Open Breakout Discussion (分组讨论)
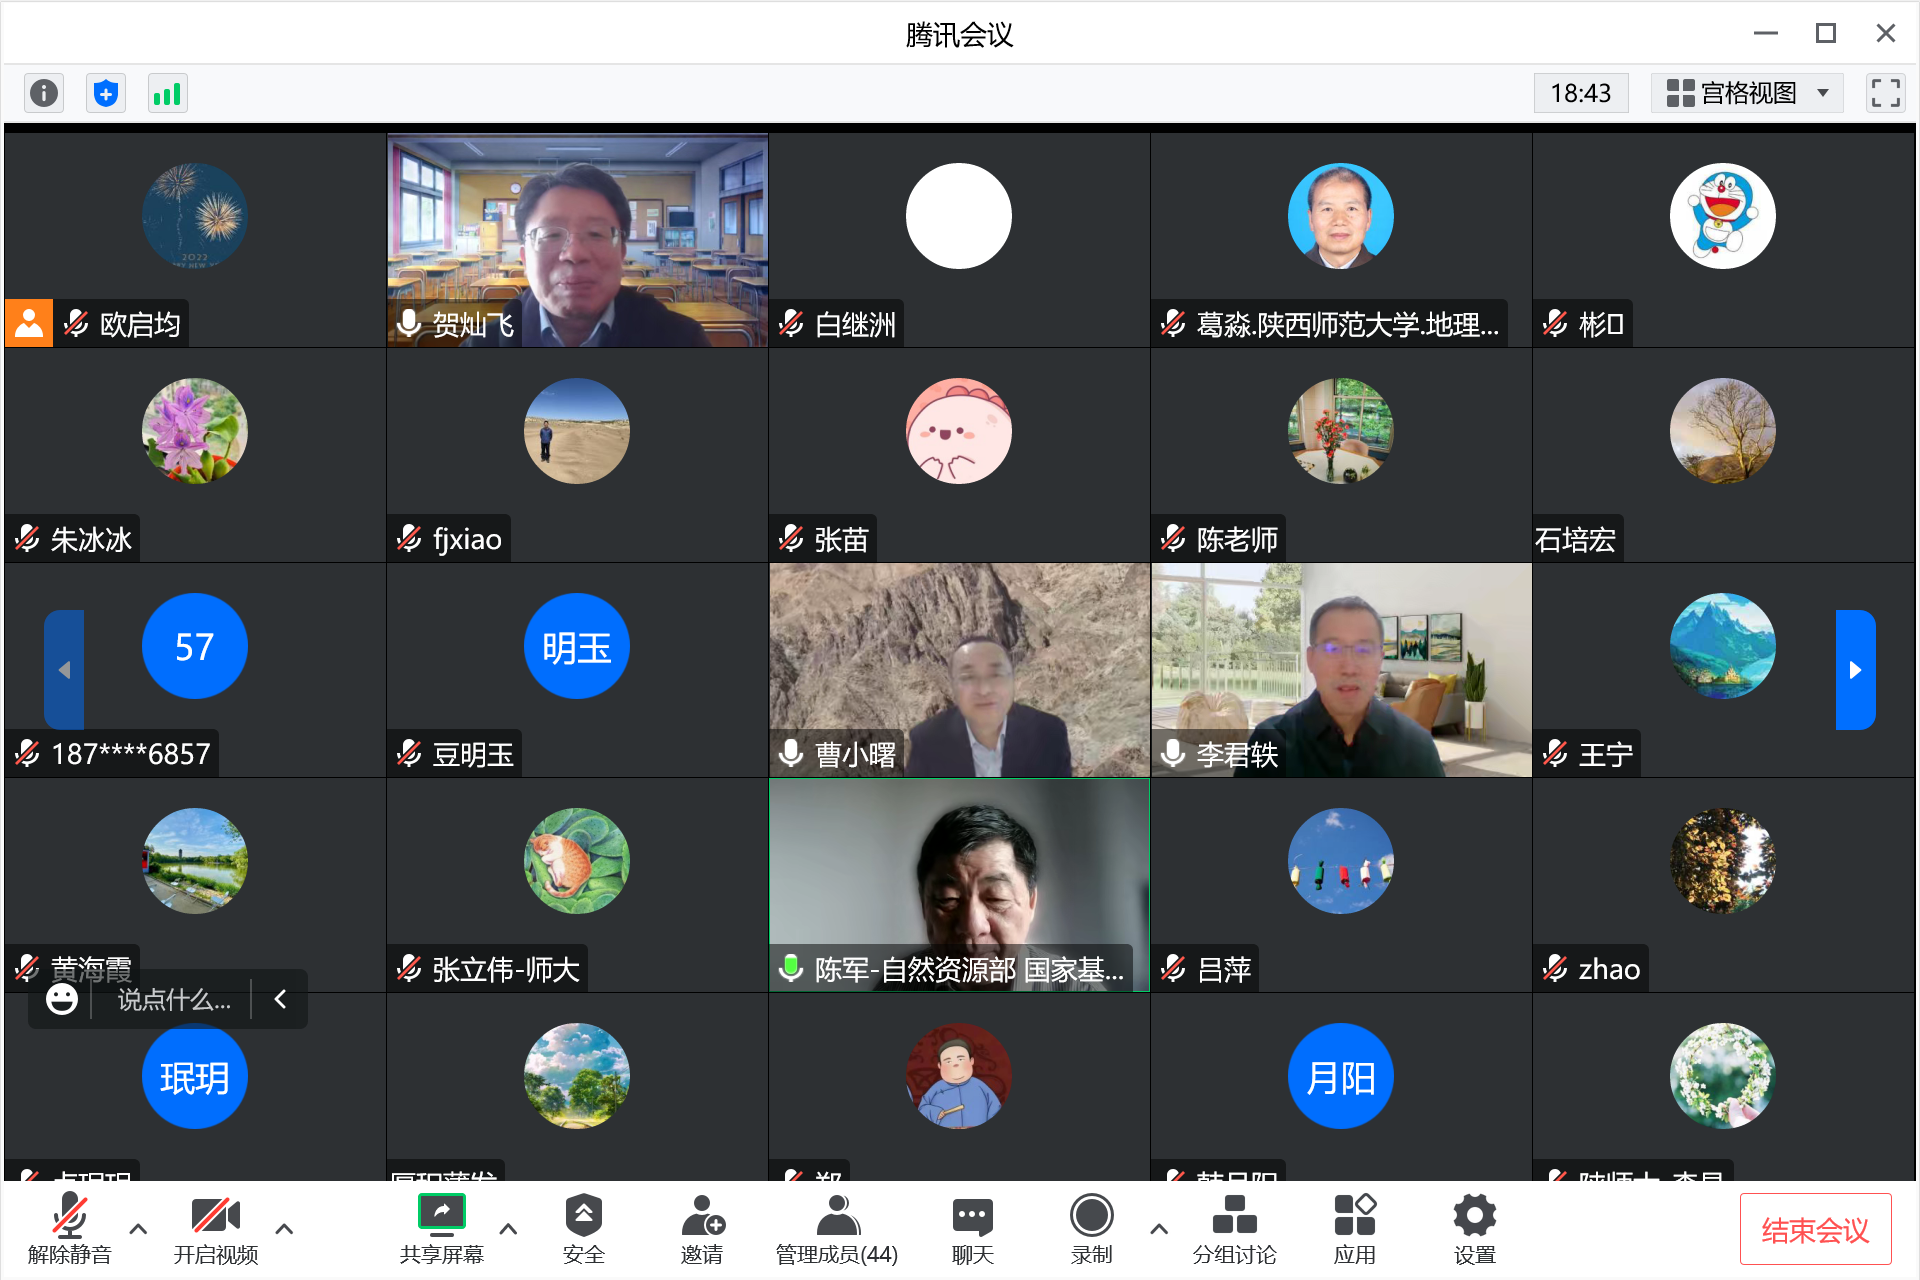 [1234, 1229]
